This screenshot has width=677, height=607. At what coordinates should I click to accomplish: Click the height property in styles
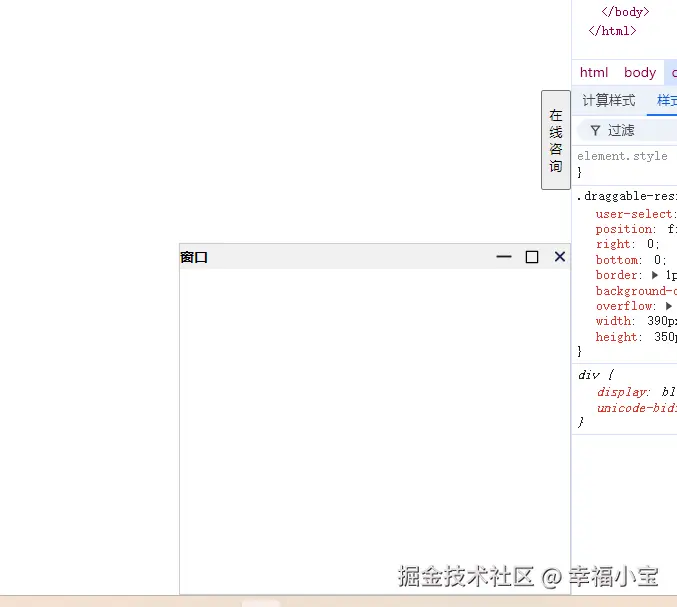tap(616, 337)
